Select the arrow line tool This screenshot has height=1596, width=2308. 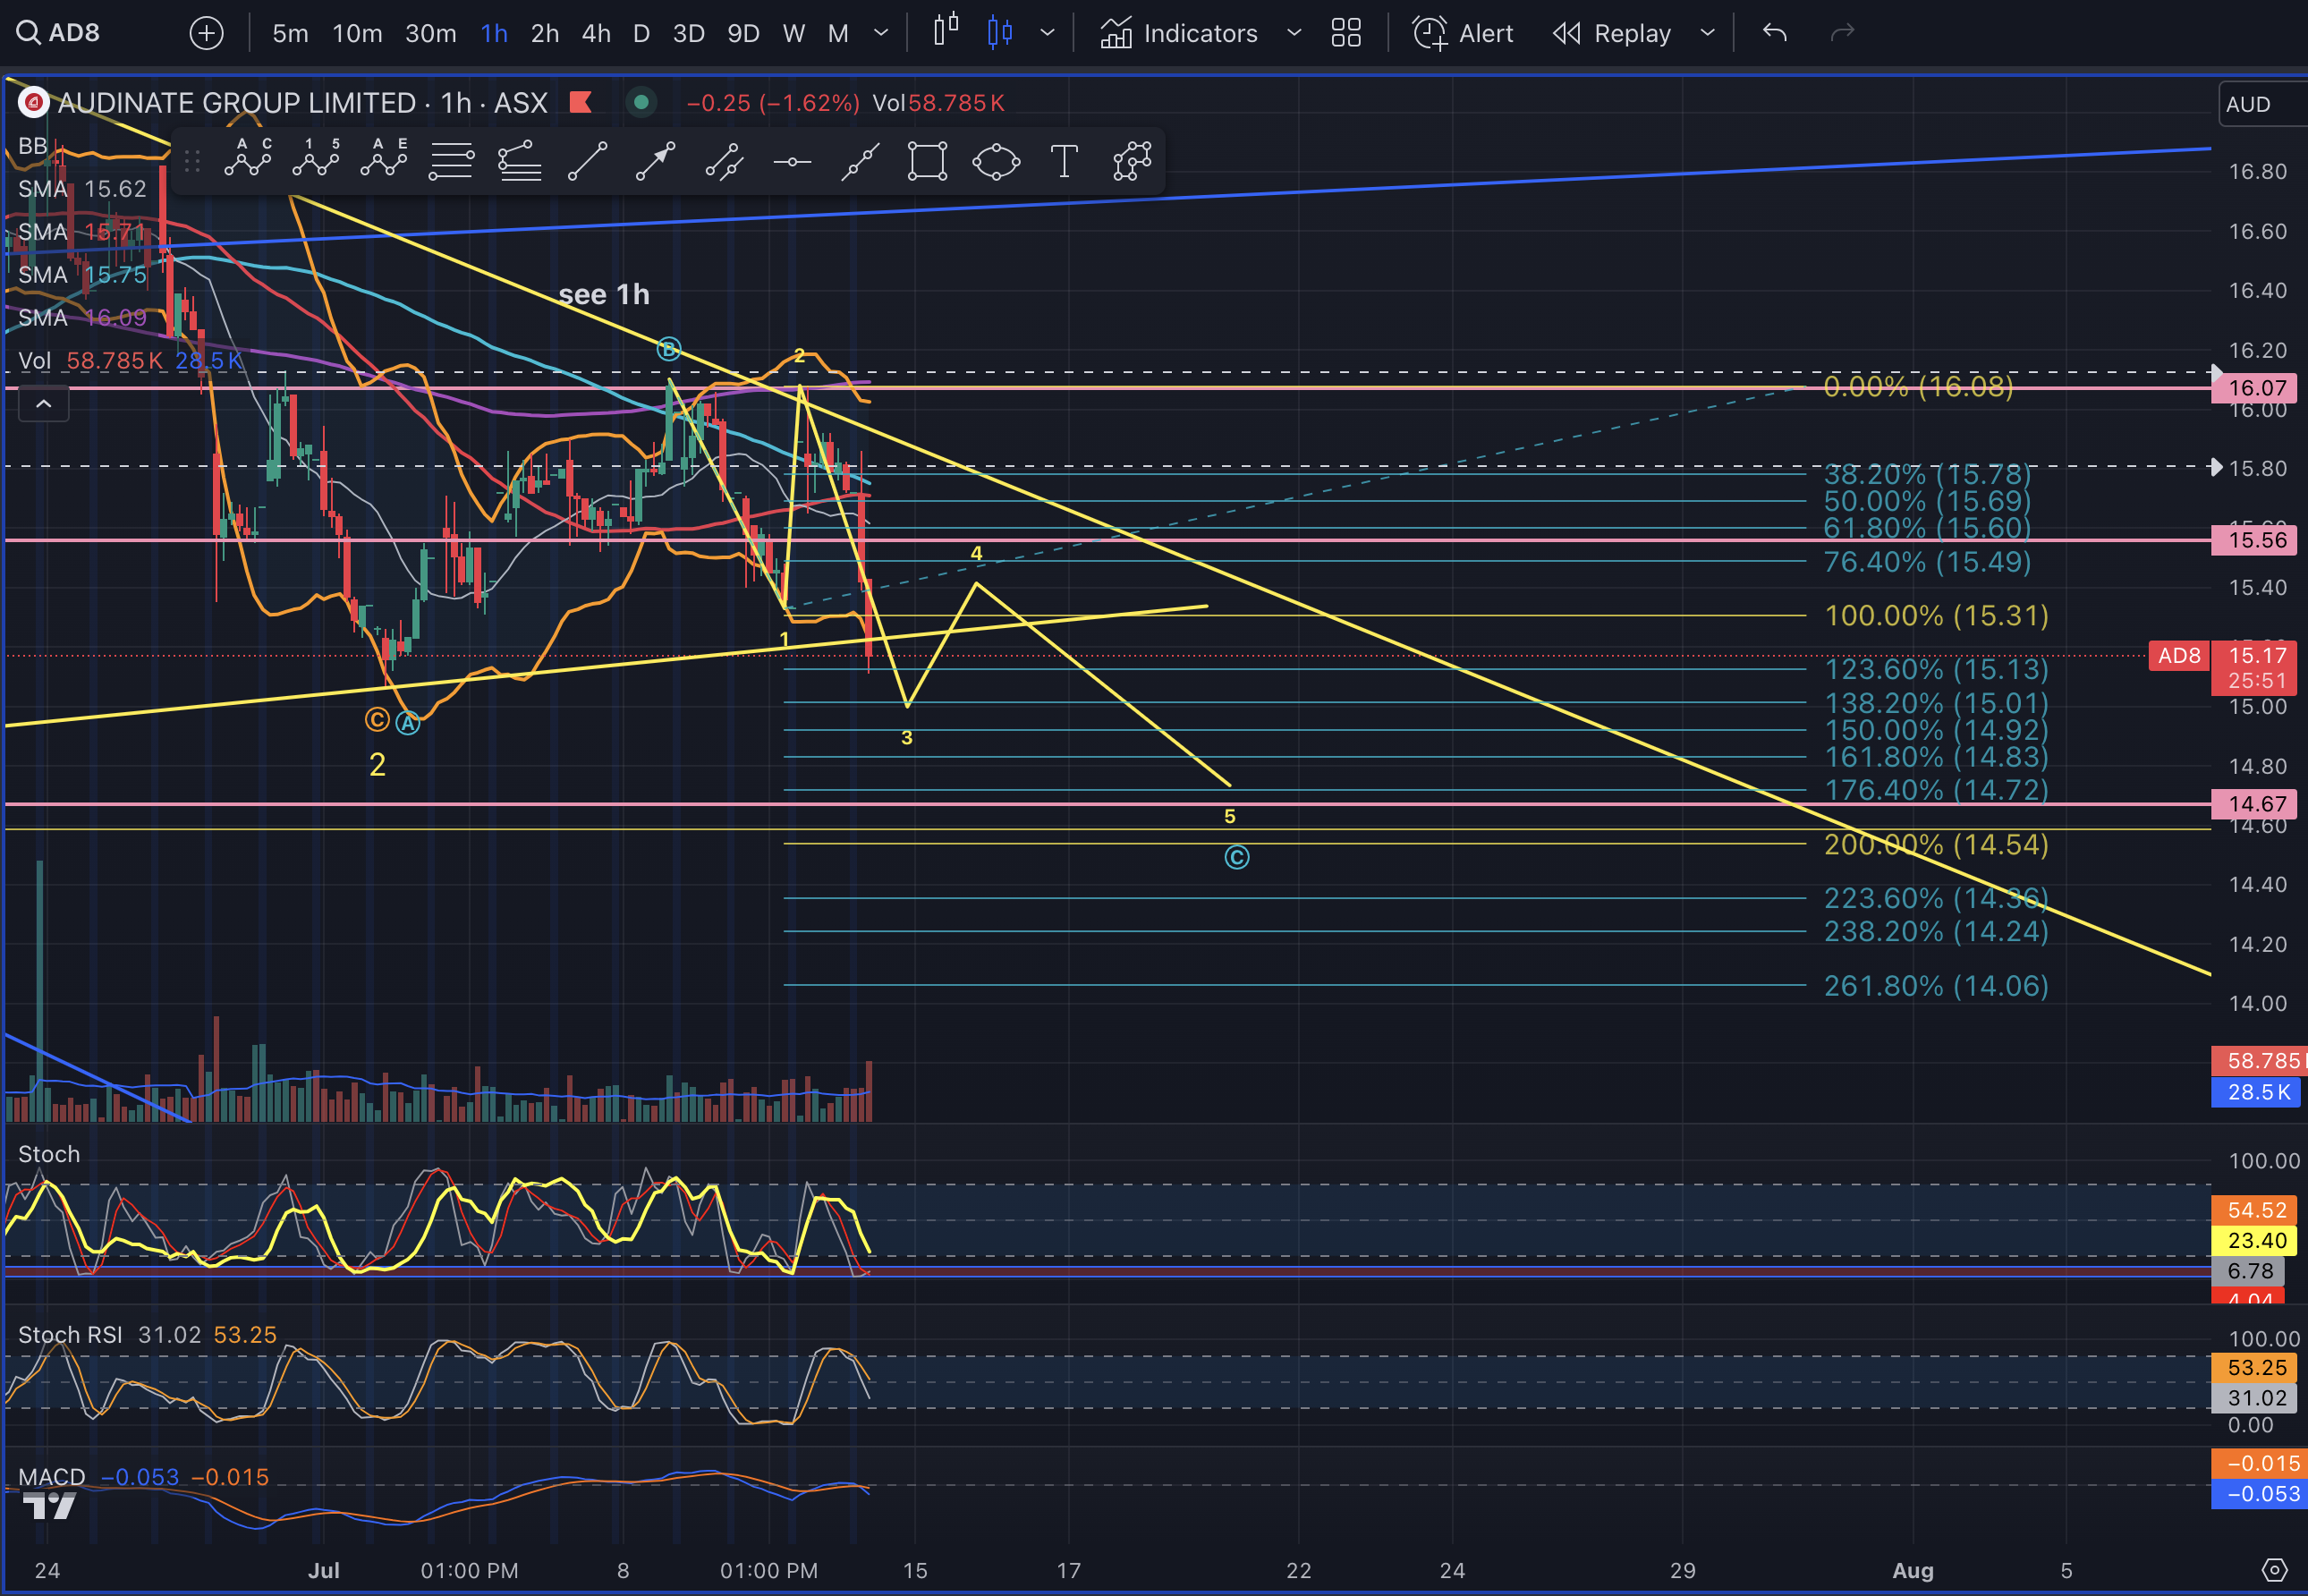pos(655,161)
